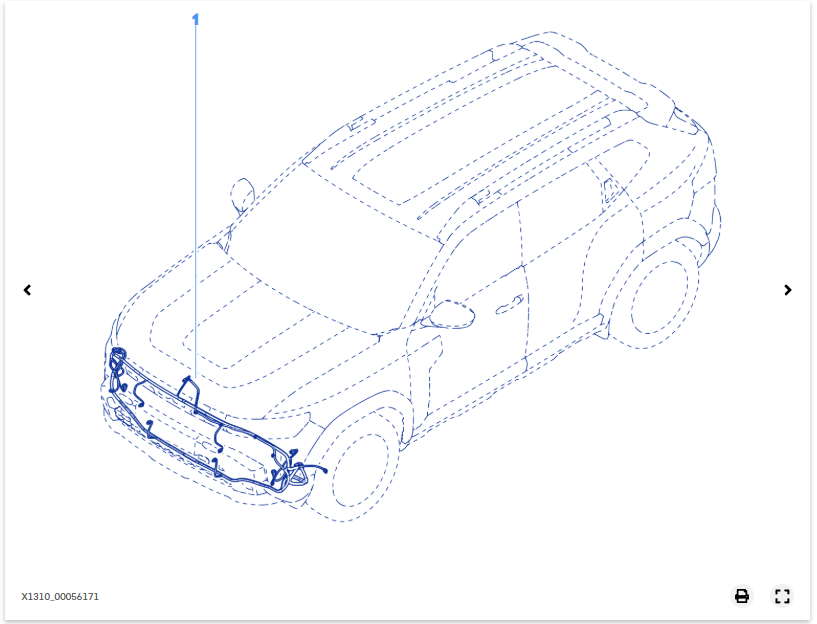Open the diagram in fullscreen
The height and width of the screenshot is (624, 817).
tap(782, 596)
